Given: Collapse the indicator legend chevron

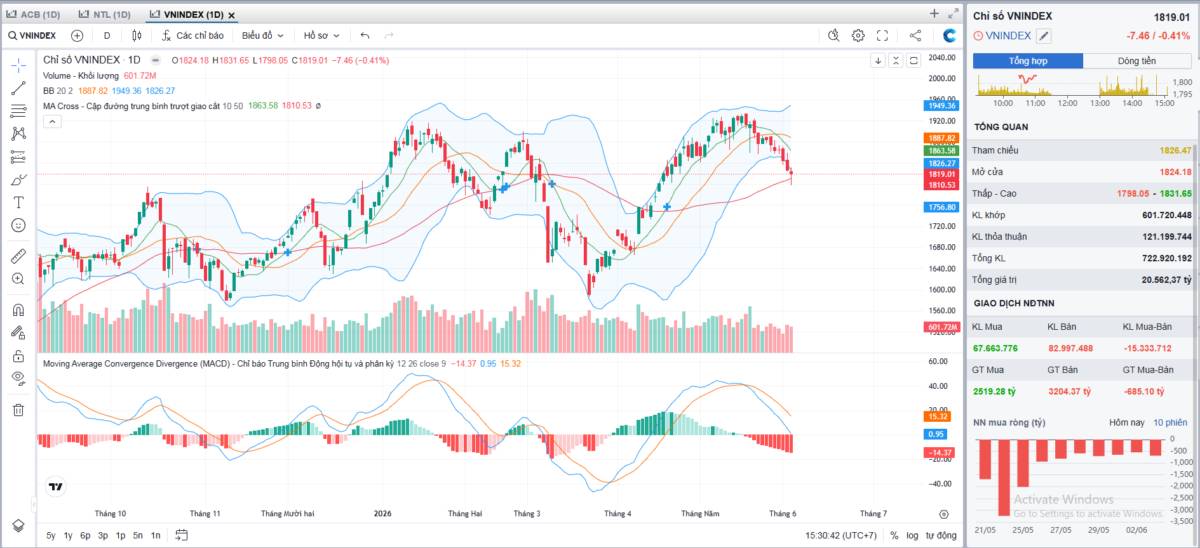Looking at the screenshot, I should pyautogui.click(x=52, y=122).
